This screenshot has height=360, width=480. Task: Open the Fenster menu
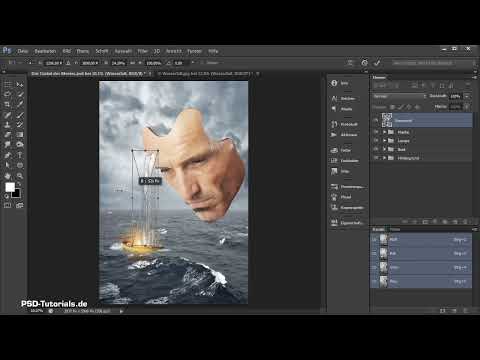pos(194,51)
